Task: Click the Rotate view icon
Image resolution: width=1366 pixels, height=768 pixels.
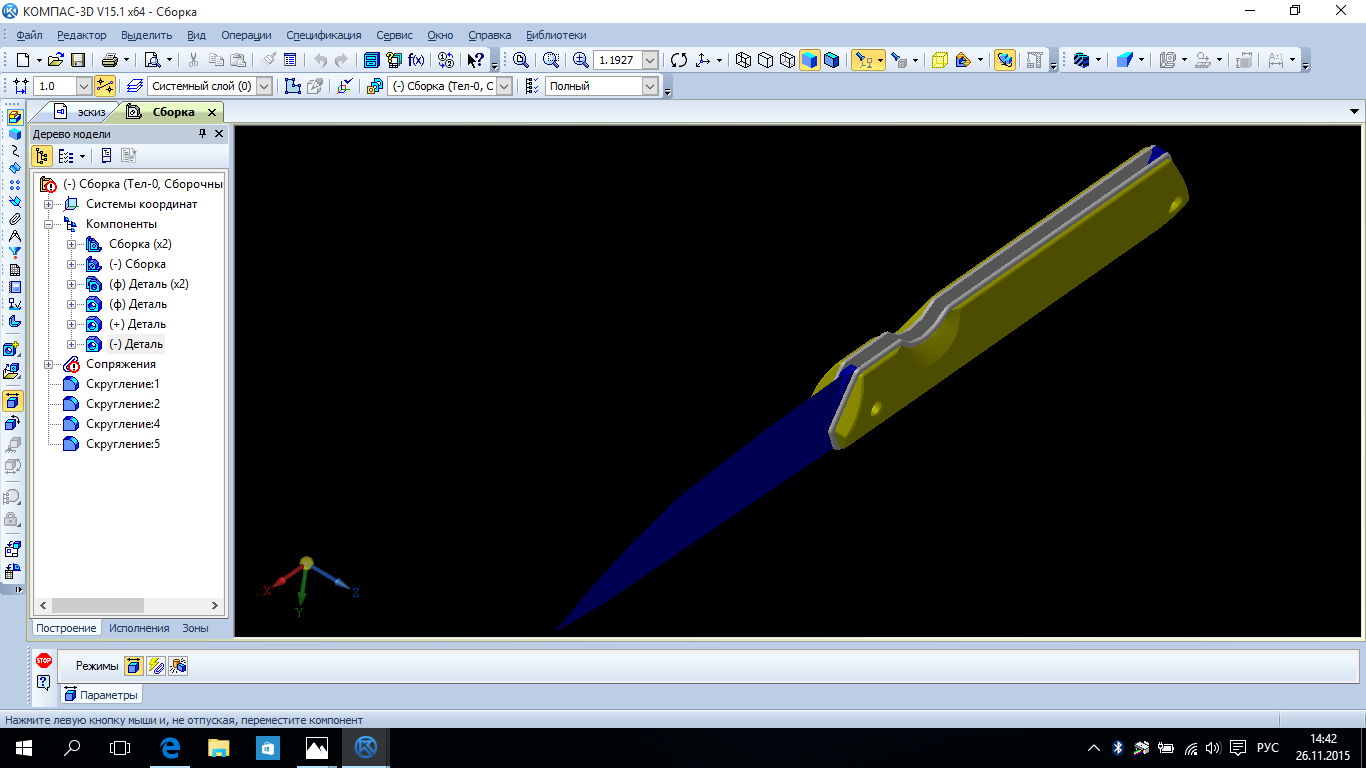Action: pyautogui.click(x=679, y=60)
